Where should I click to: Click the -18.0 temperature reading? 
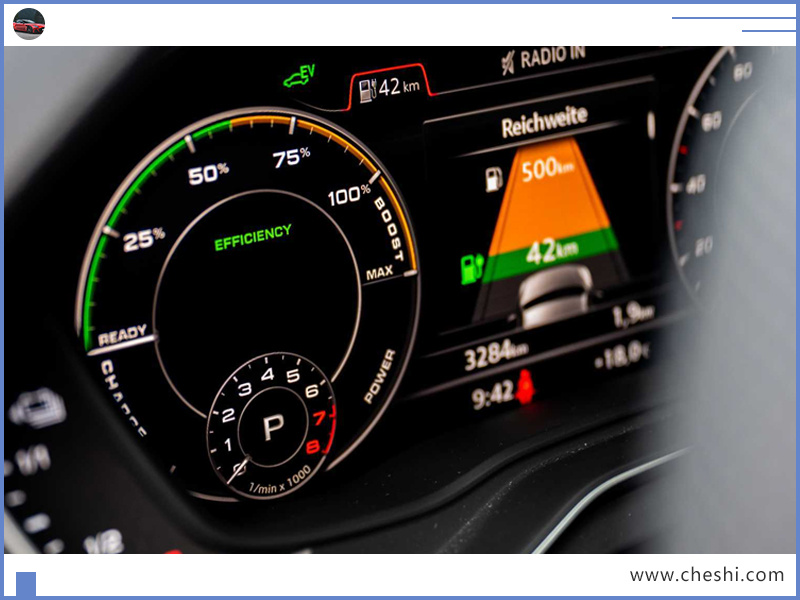click(x=621, y=357)
